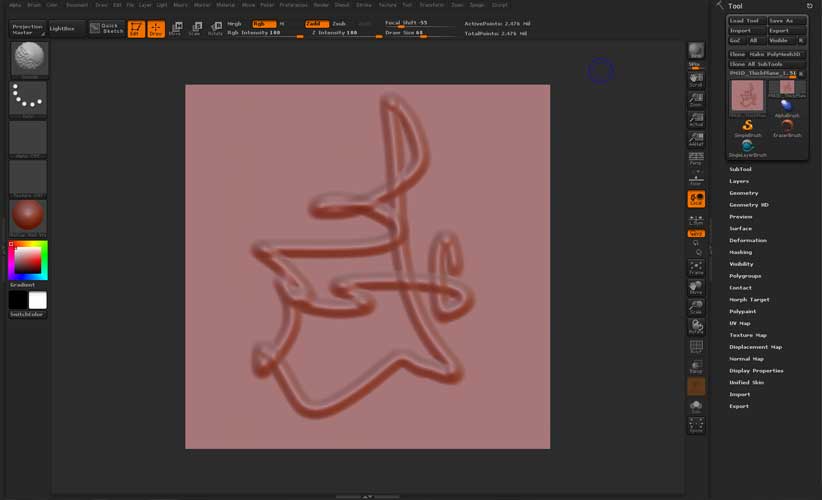Viewport: 822px width, 500px height.
Task: Click the Actual size icon
Action: 696,120
